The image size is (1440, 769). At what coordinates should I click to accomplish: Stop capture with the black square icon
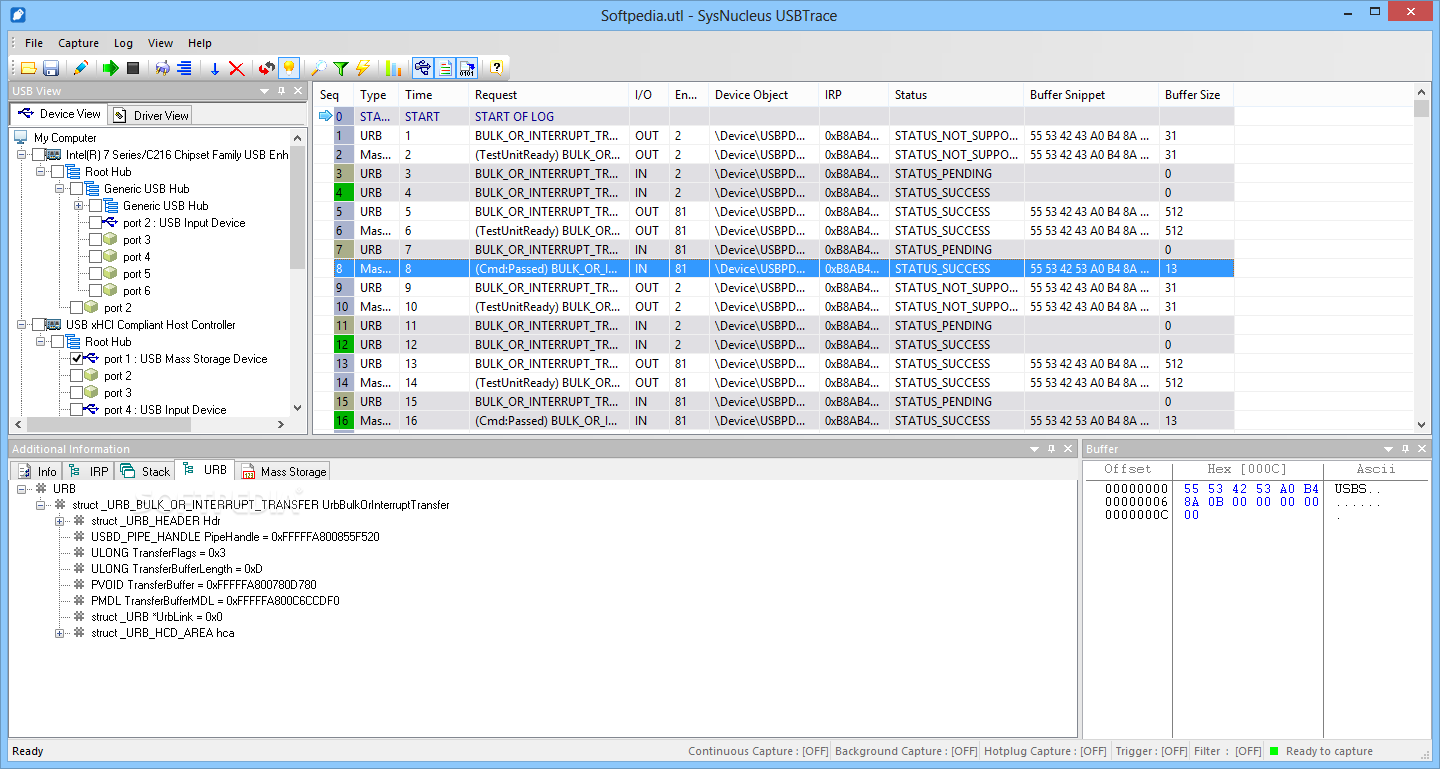click(x=133, y=68)
